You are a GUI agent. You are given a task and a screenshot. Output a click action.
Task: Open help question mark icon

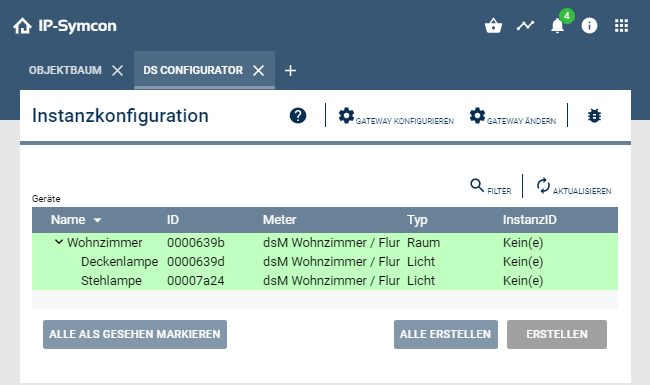[x=298, y=116]
